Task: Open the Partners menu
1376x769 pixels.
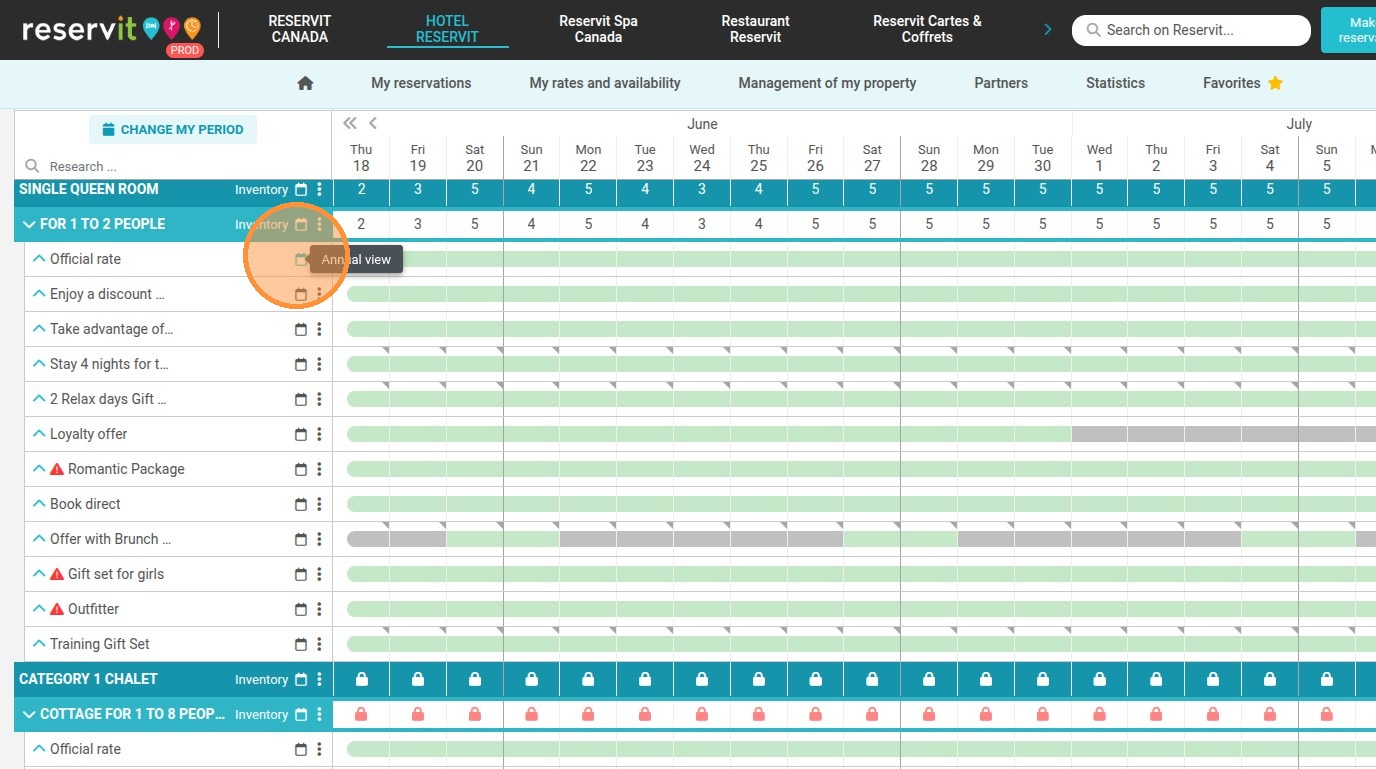Action: point(1001,83)
